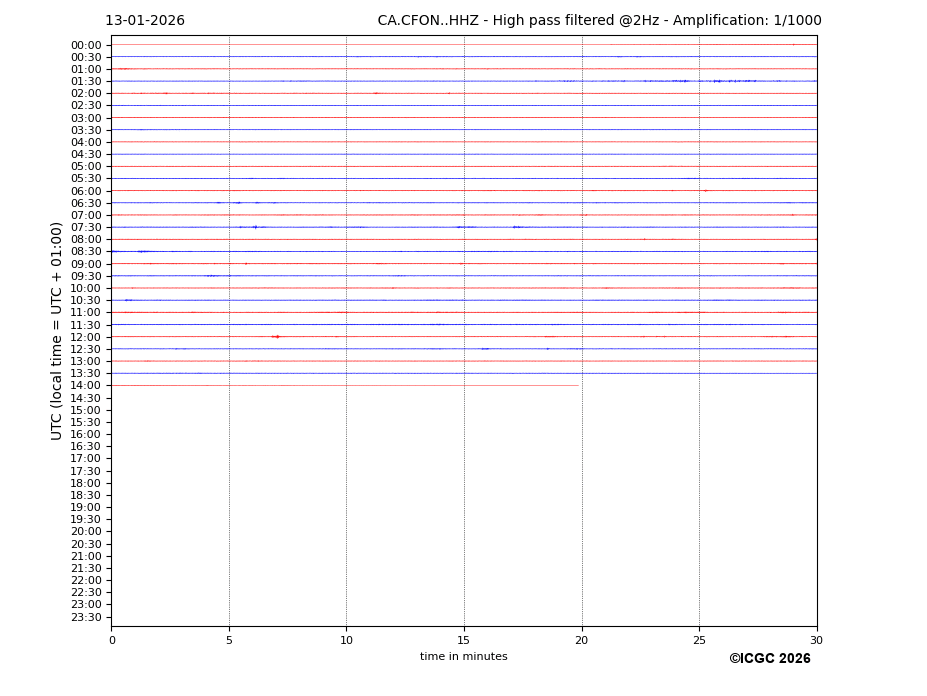
Task: Click the CA.CFON..HHZ plot title
Action: 599,21
